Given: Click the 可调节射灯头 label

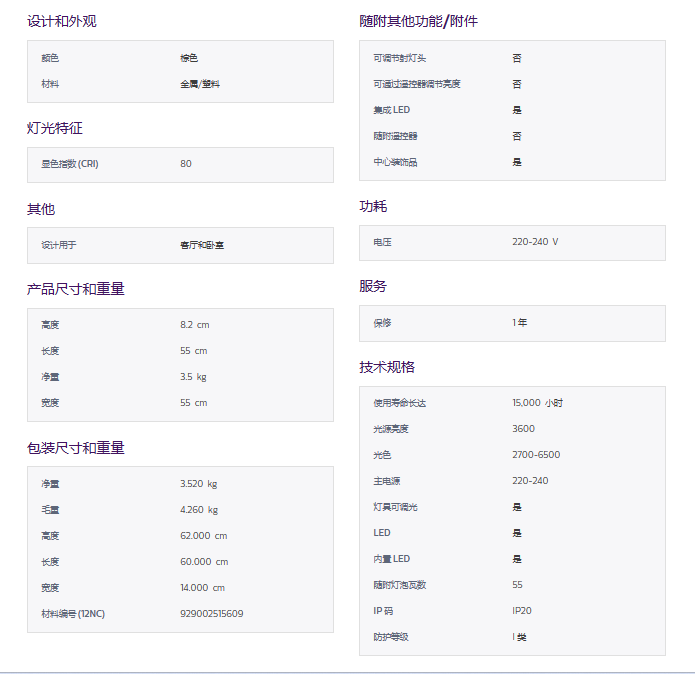Looking at the screenshot, I should pyautogui.click(x=400, y=58).
